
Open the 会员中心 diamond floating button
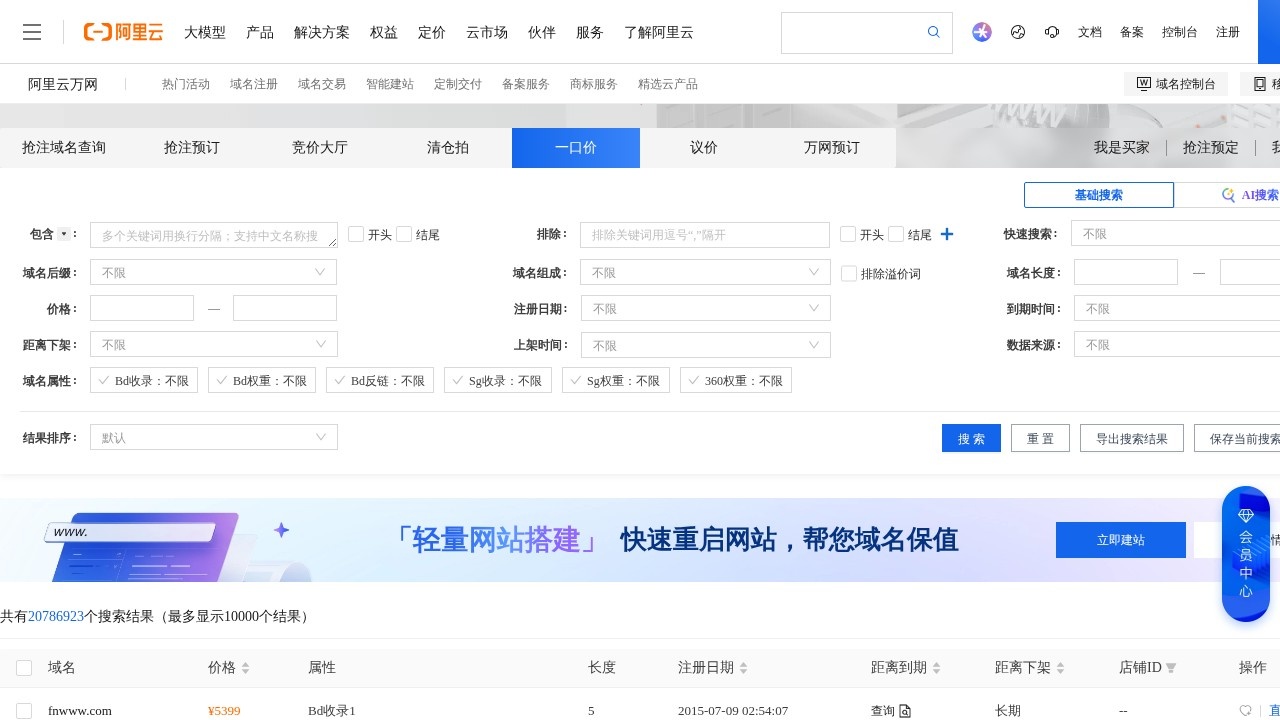coord(1246,554)
